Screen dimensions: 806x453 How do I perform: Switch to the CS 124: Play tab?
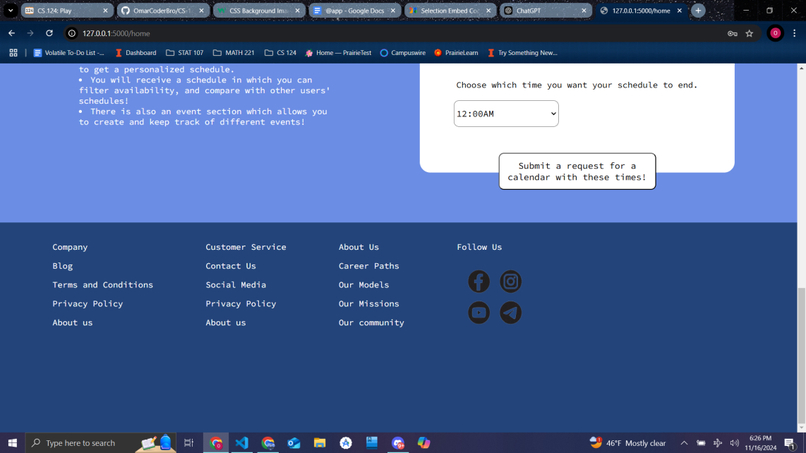(67, 10)
